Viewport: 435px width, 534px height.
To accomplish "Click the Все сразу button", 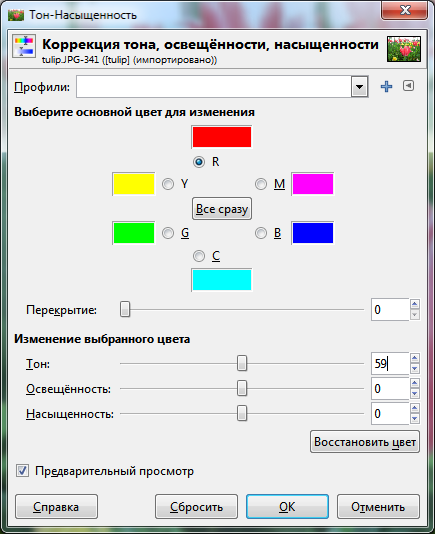I will coord(222,209).
